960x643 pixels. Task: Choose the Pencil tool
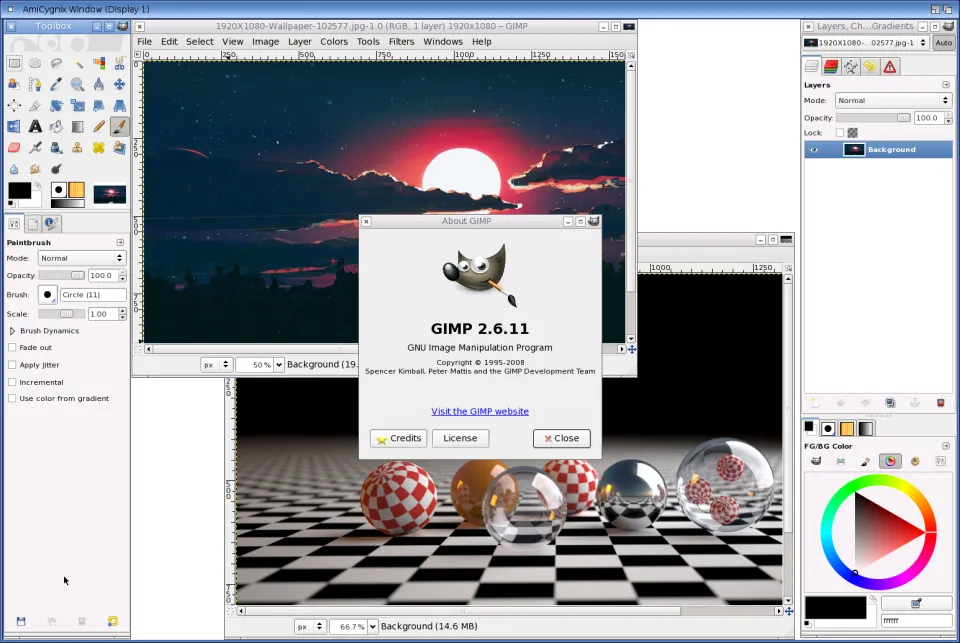(x=98, y=127)
